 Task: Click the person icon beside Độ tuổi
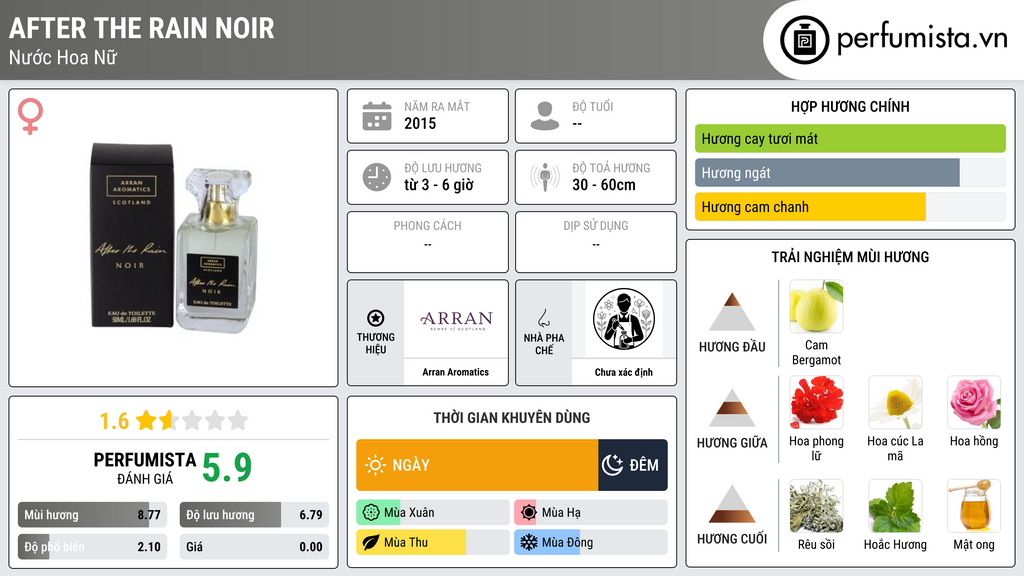click(x=545, y=116)
